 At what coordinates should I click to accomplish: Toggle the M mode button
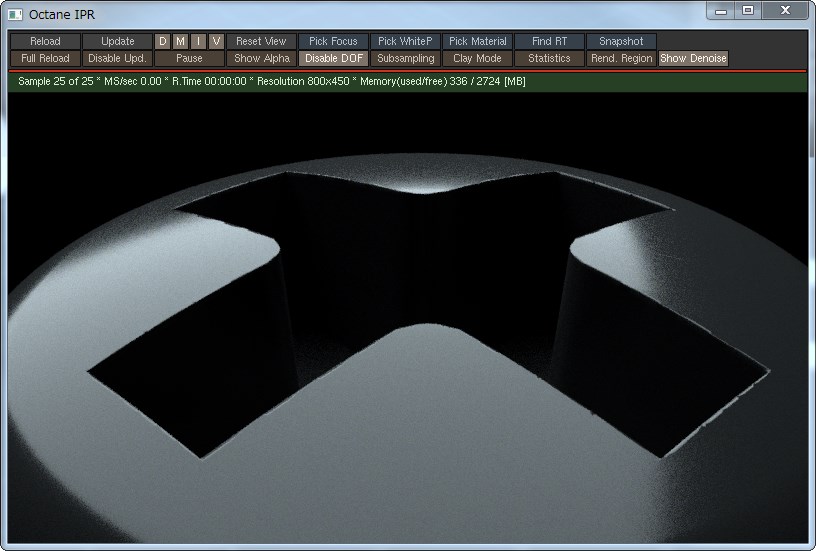point(181,41)
